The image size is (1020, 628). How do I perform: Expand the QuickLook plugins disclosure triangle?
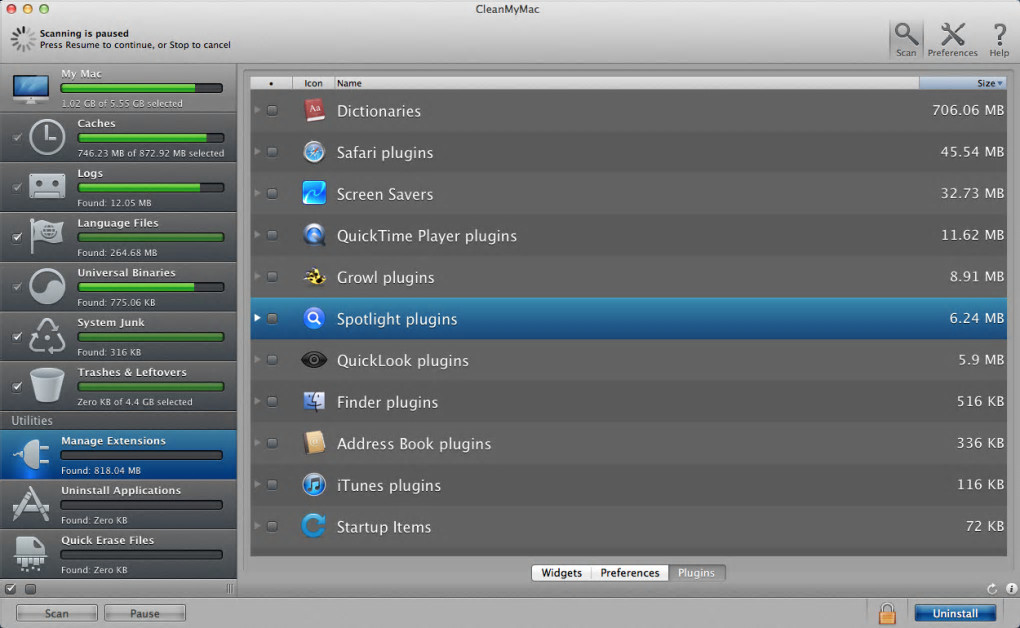pyautogui.click(x=258, y=359)
